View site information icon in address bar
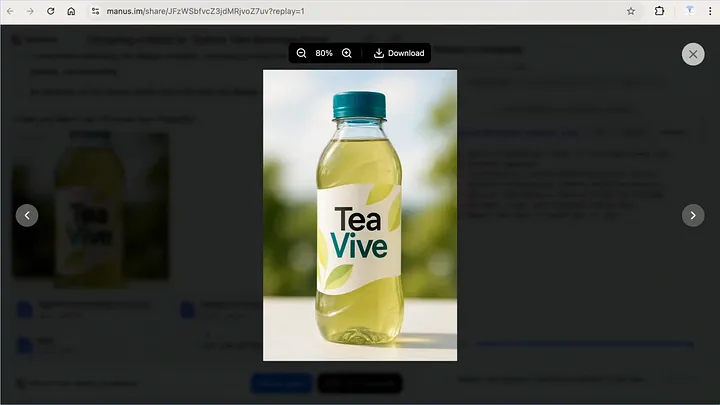Screen dimensions: 720x405 [96, 11]
